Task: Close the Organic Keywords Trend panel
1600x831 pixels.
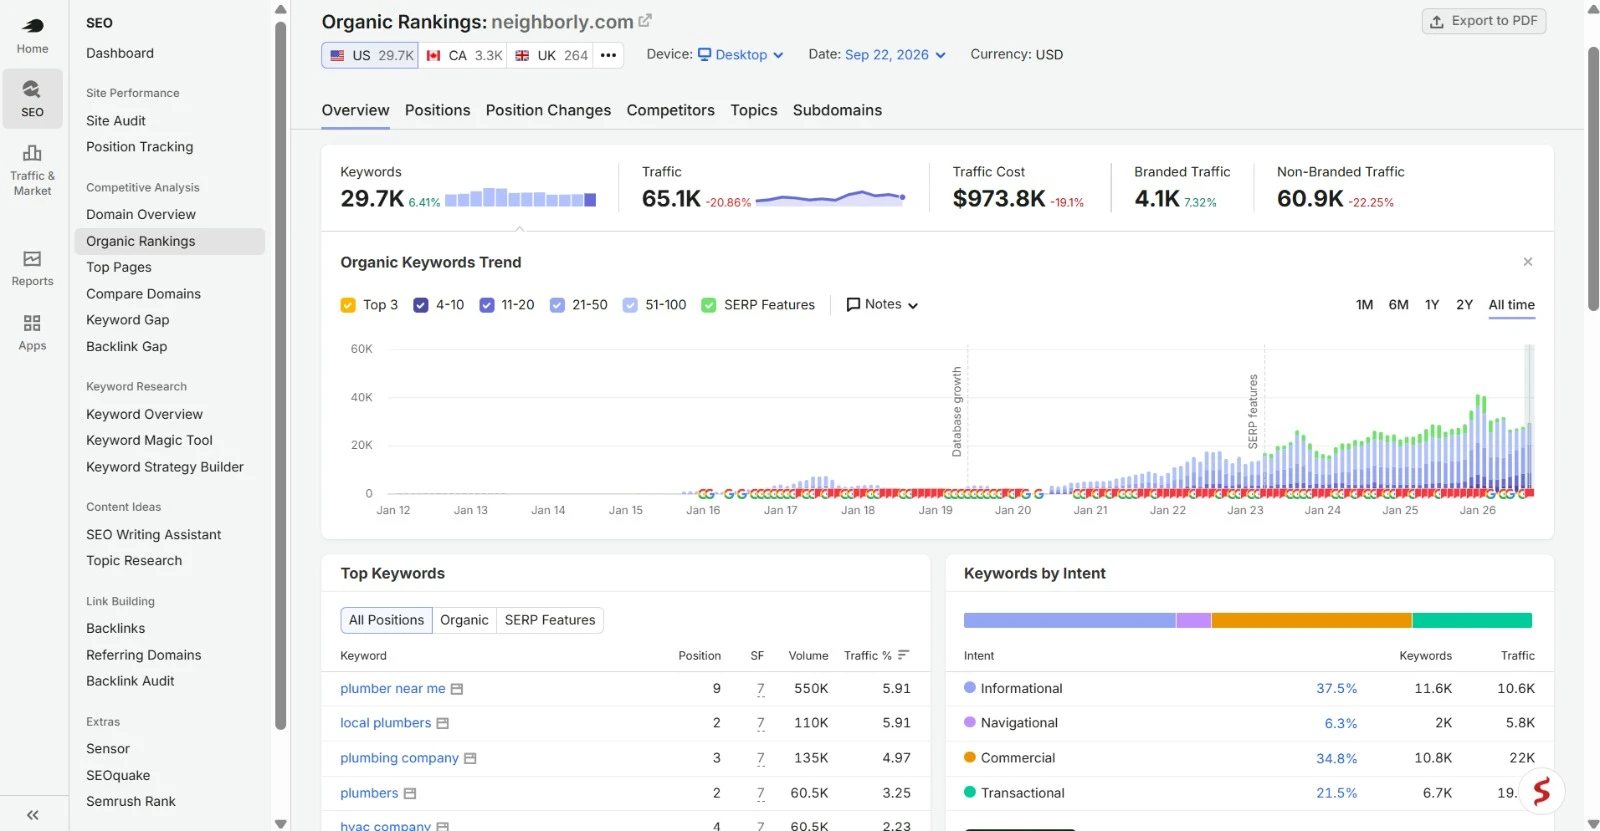Action: [x=1528, y=262]
